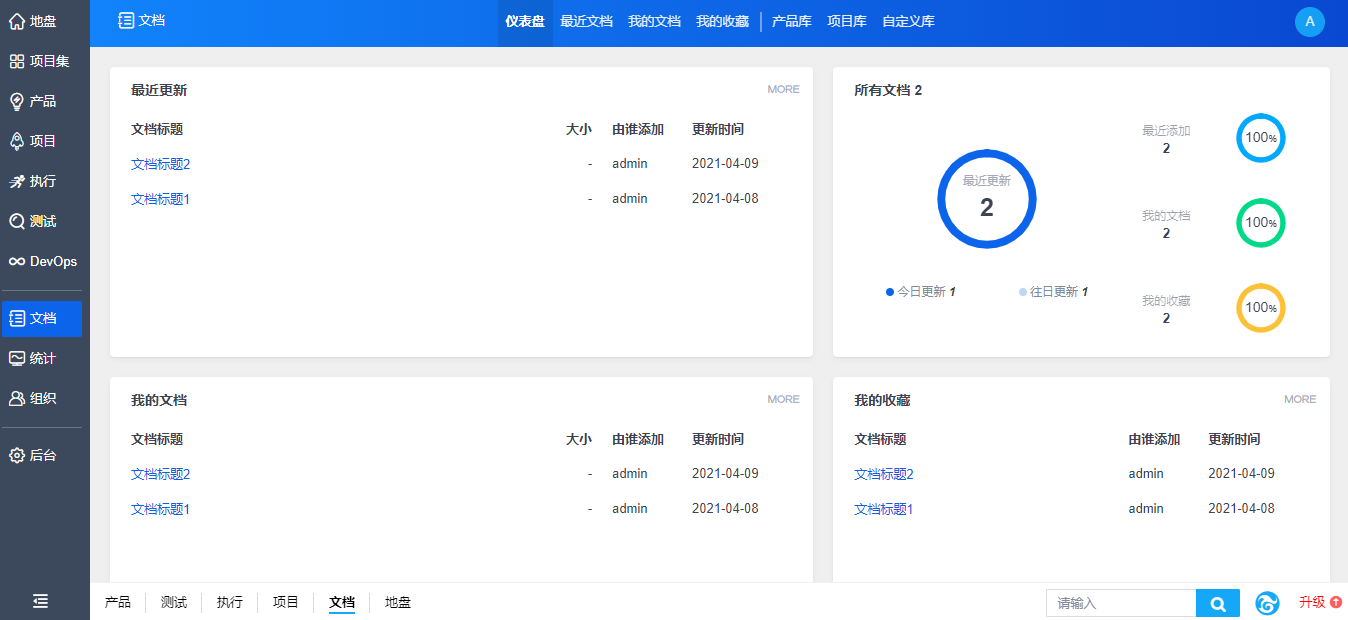Screen dimensions: 1348x620
Task: Switch to the 最近文档 tab
Action: (586, 21)
